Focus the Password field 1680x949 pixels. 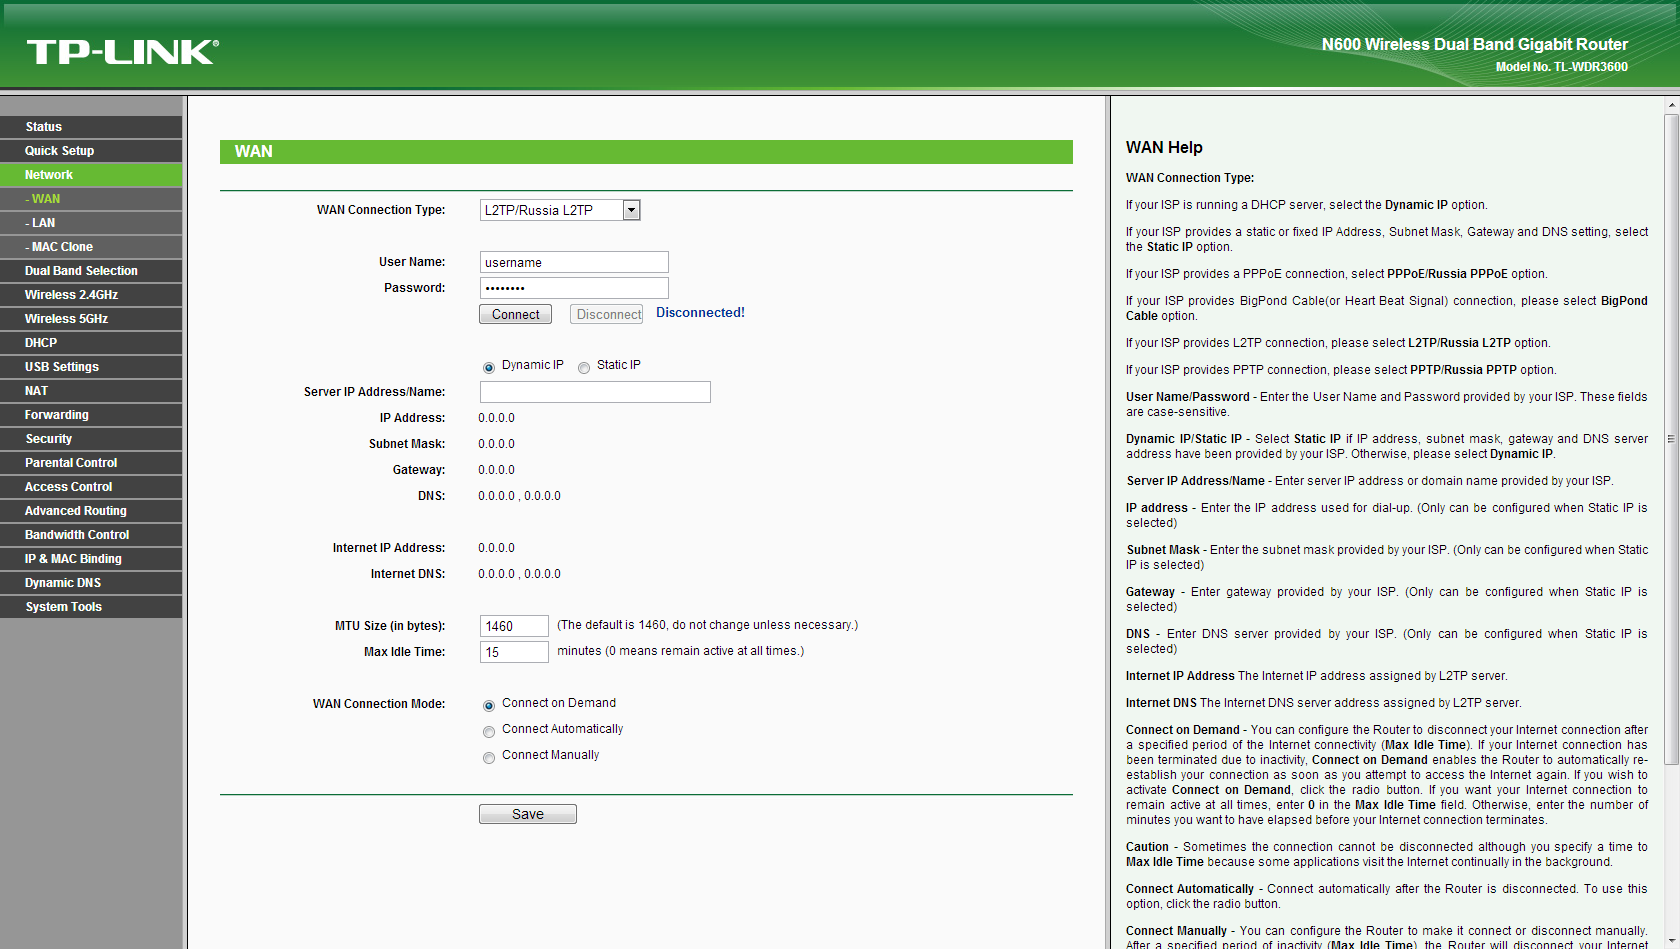pyautogui.click(x=574, y=288)
